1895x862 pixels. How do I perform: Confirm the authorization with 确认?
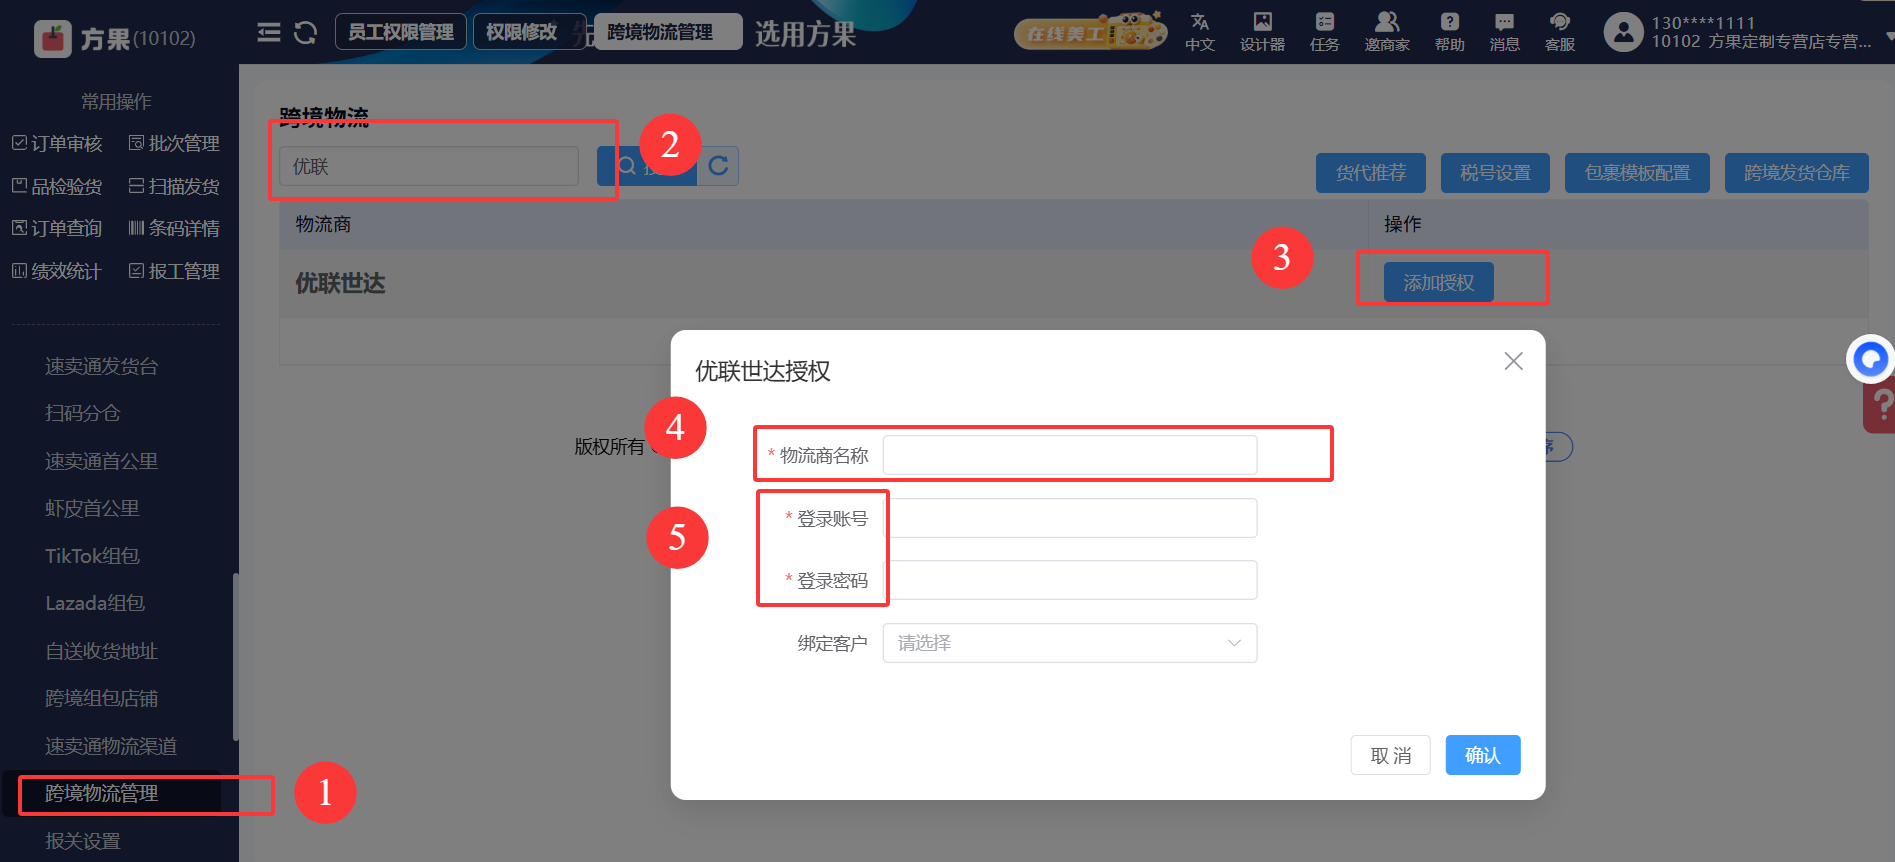click(x=1483, y=755)
